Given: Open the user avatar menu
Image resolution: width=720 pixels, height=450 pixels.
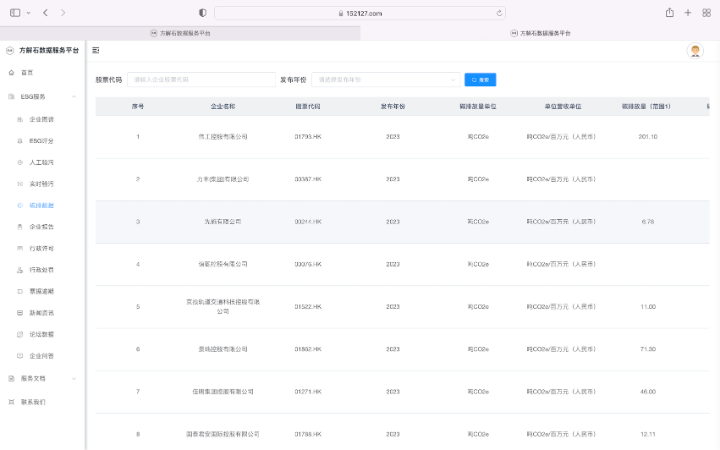Looking at the screenshot, I should click(x=695, y=51).
